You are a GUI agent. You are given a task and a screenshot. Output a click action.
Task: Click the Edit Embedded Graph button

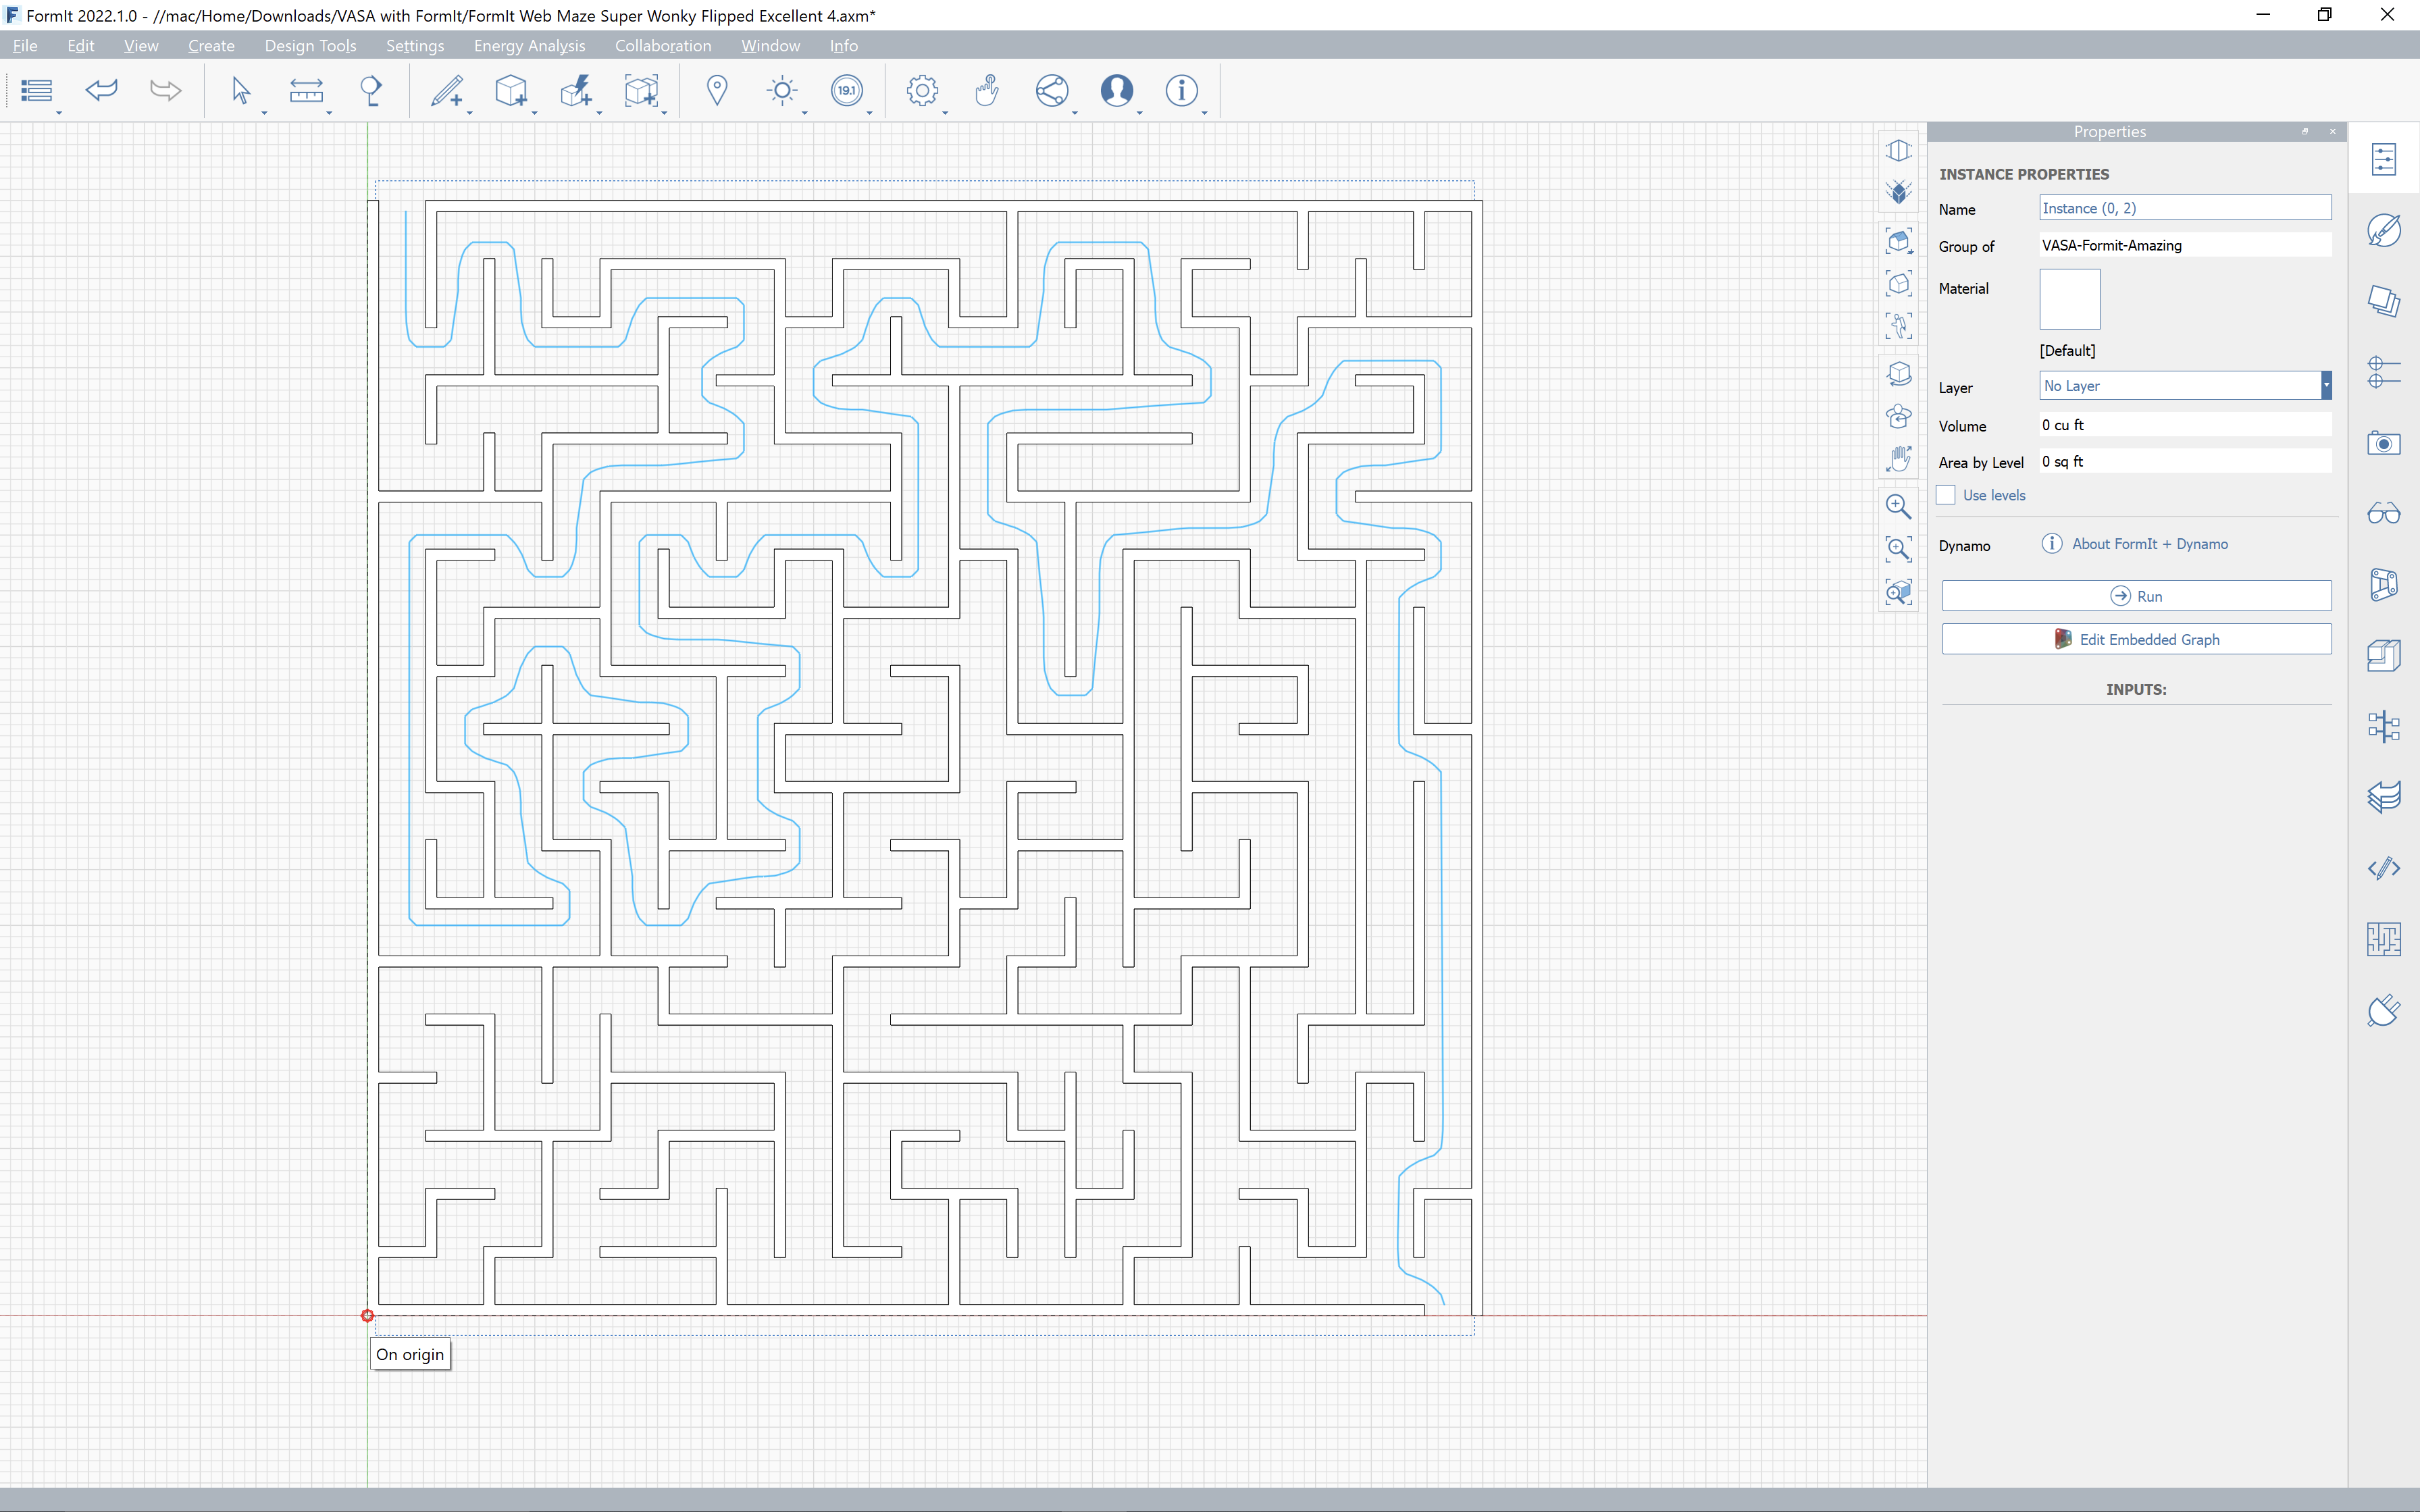tap(2136, 640)
